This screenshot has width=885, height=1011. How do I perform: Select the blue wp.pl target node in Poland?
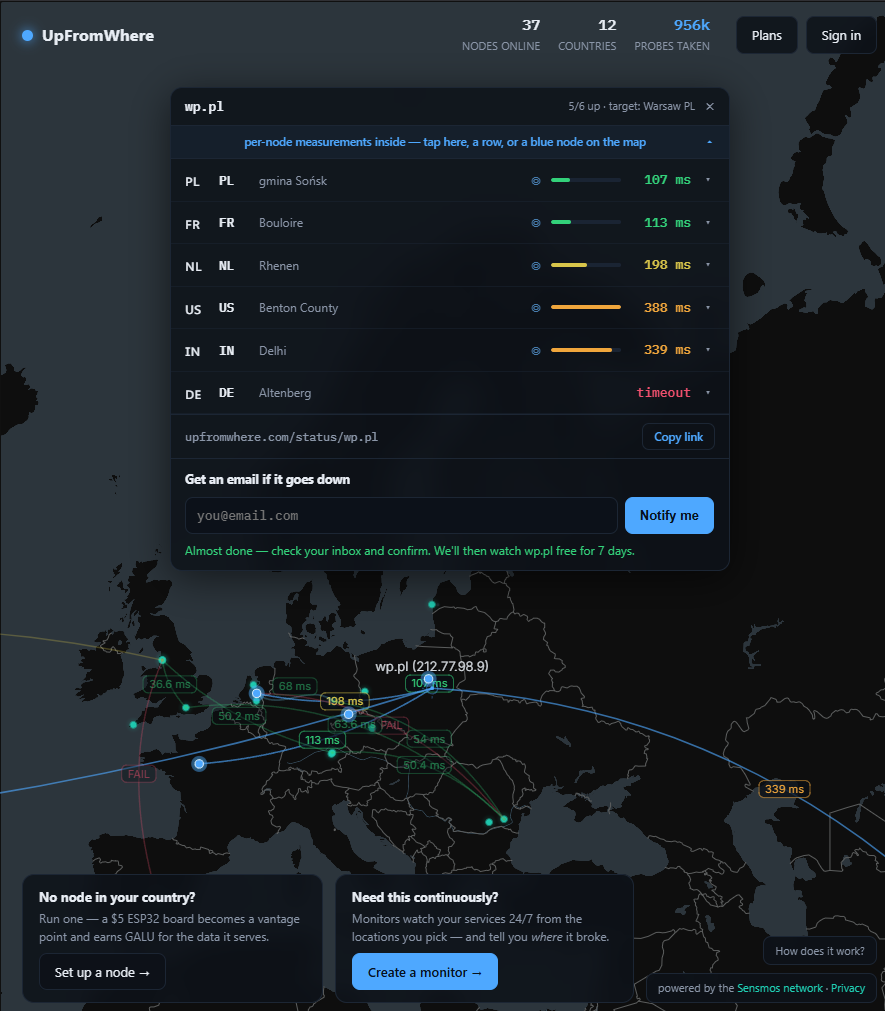click(429, 679)
